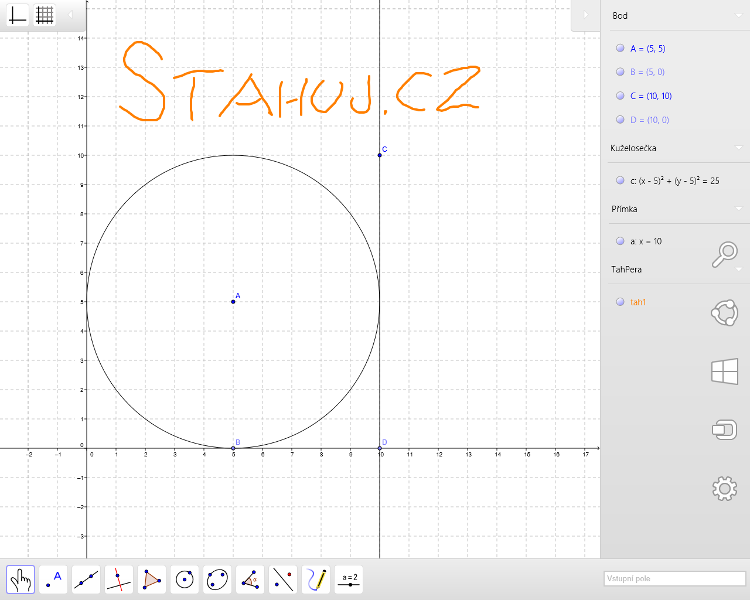Toggle visibility of circle c
This screenshot has height=600, width=750.
coord(620,180)
